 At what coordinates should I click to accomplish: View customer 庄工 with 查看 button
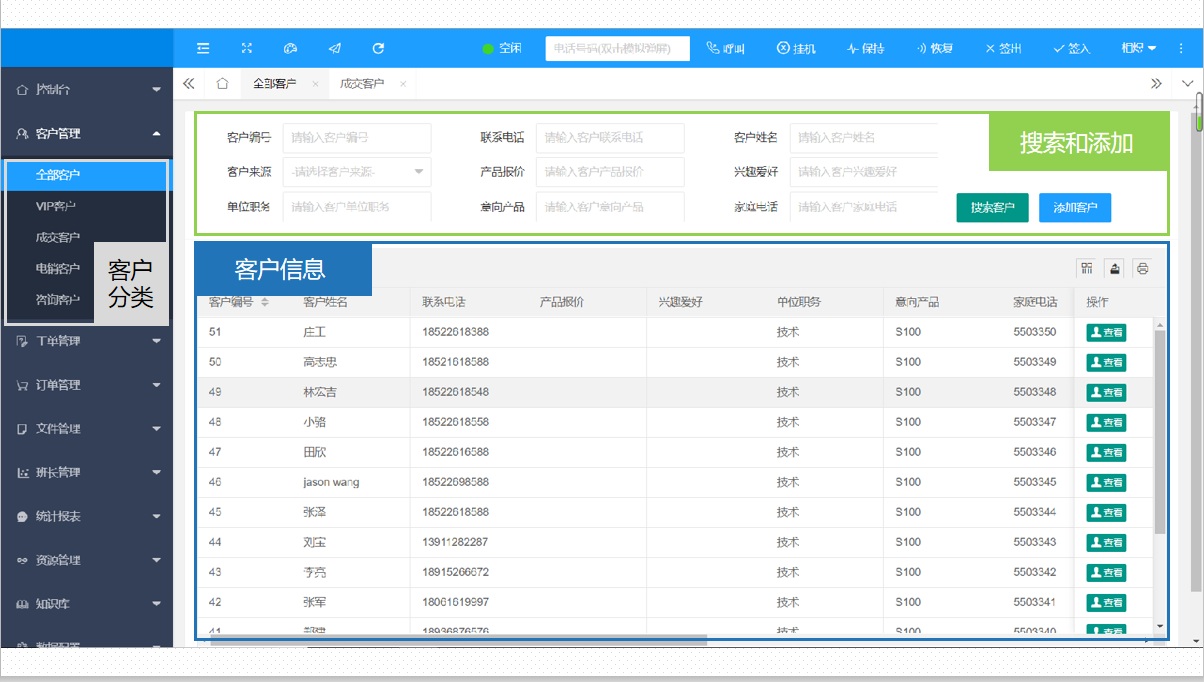pyautogui.click(x=1106, y=332)
